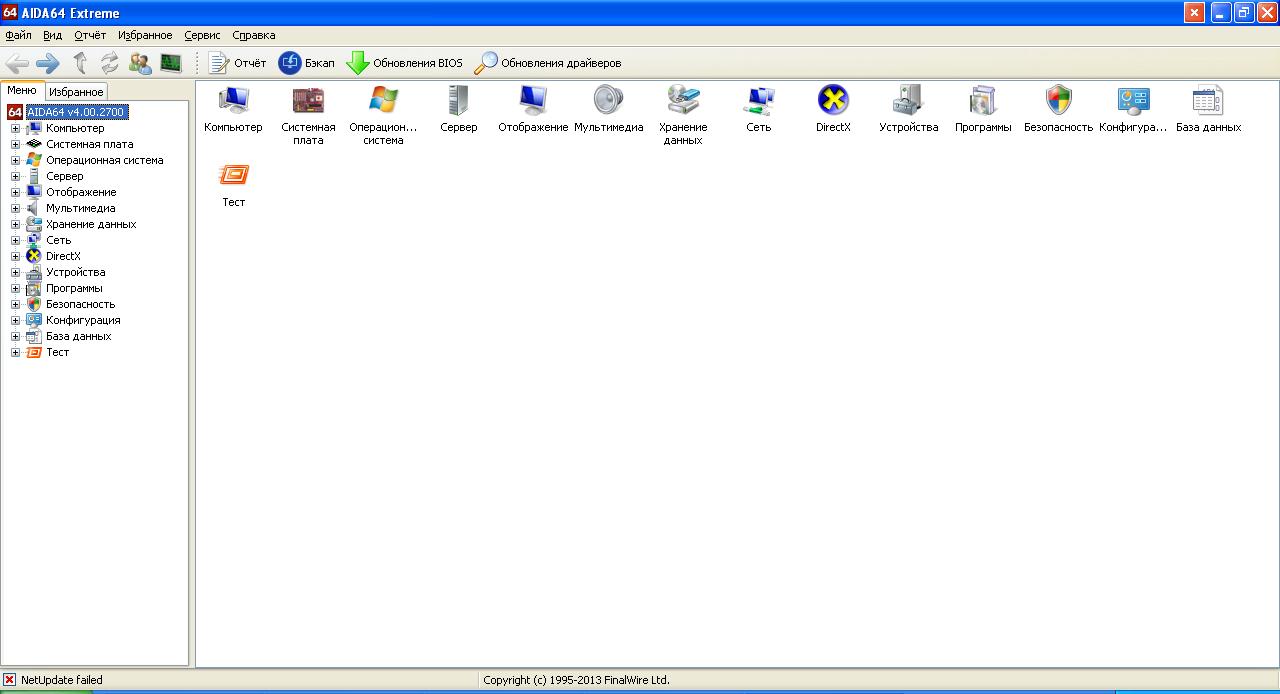
Task: Expand the DirectX tree node
Action: click(x=15, y=256)
